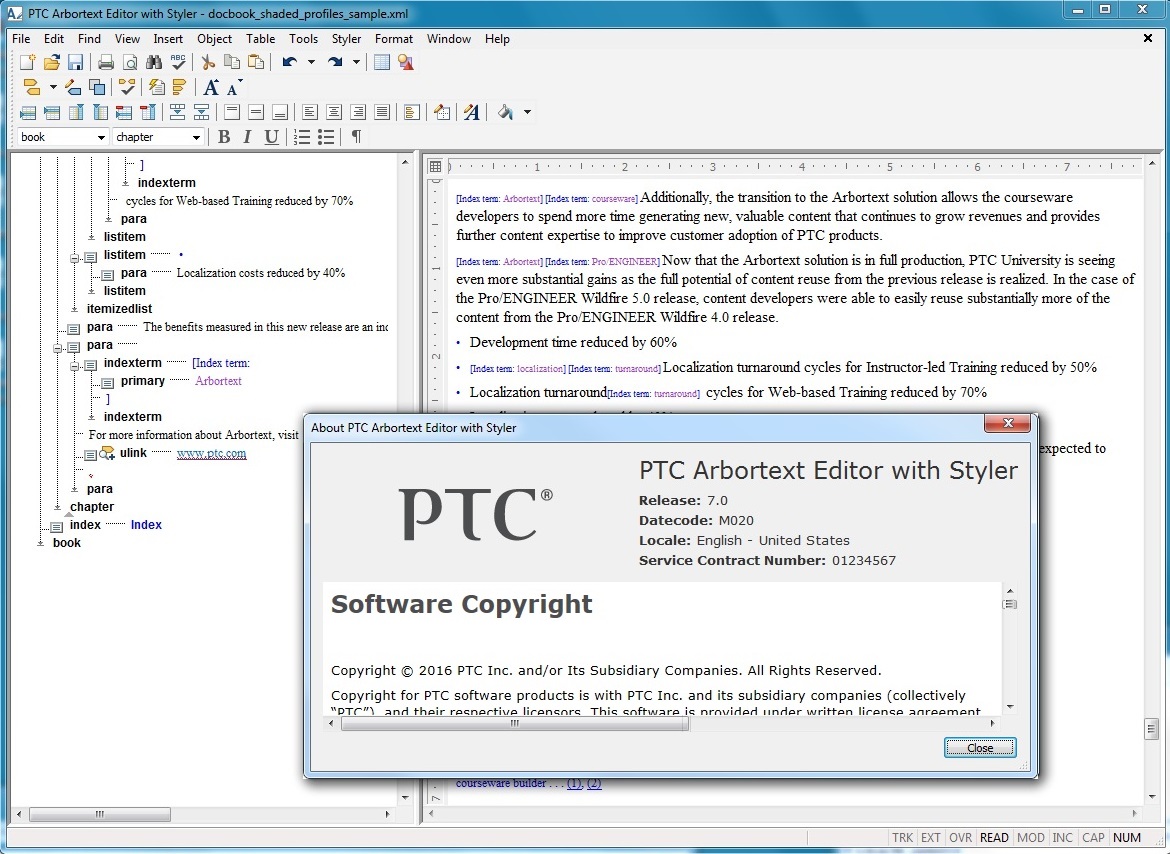Toggle the READ status bar indicator
Image resolution: width=1170 pixels, height=854 pixels.
tap(994, 838)
